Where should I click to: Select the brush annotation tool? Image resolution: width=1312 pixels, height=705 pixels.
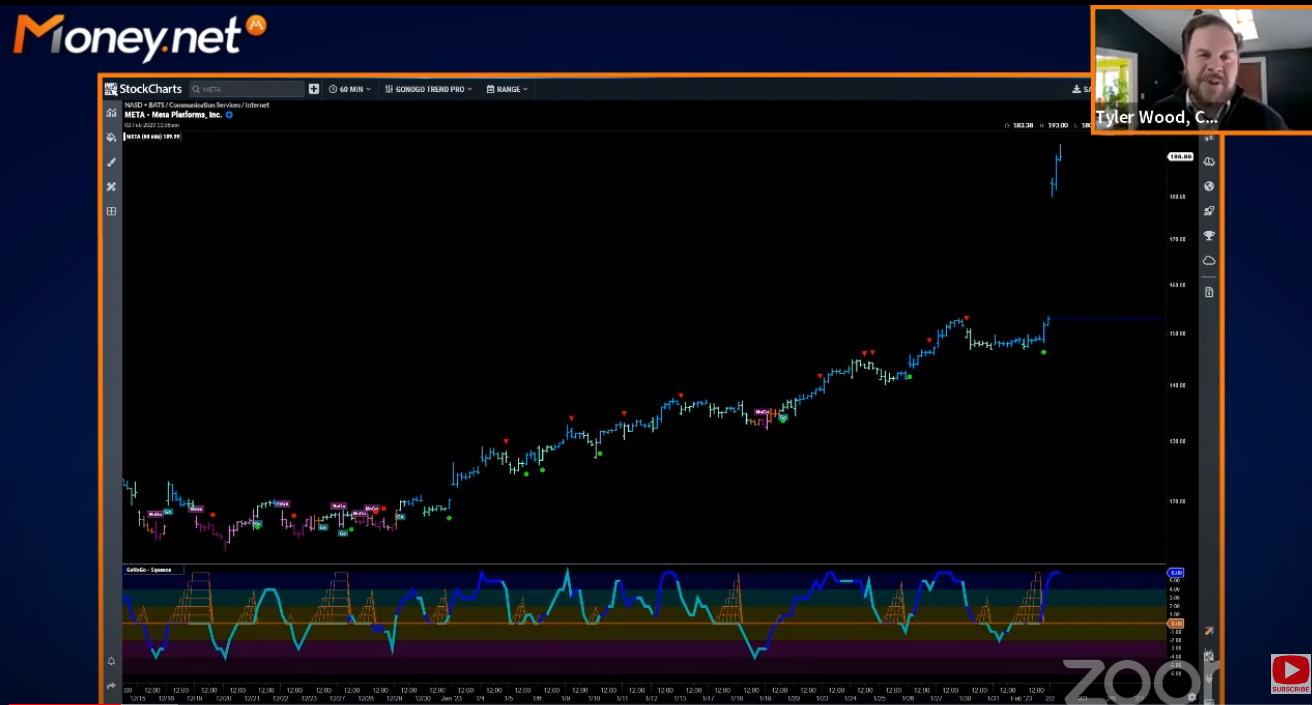tap(111, 162)
